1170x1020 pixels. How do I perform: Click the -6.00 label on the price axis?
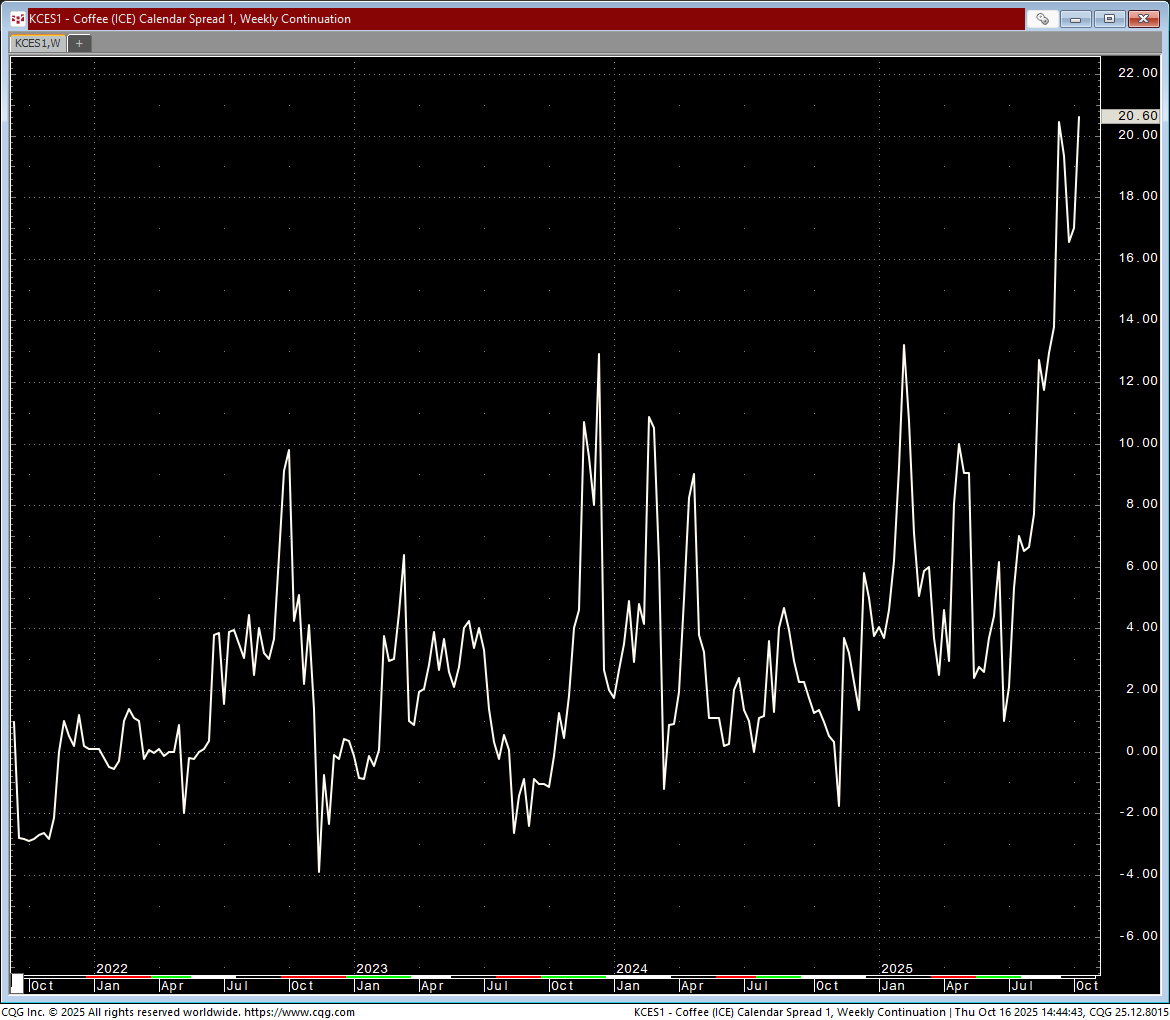click(1136, 936)
